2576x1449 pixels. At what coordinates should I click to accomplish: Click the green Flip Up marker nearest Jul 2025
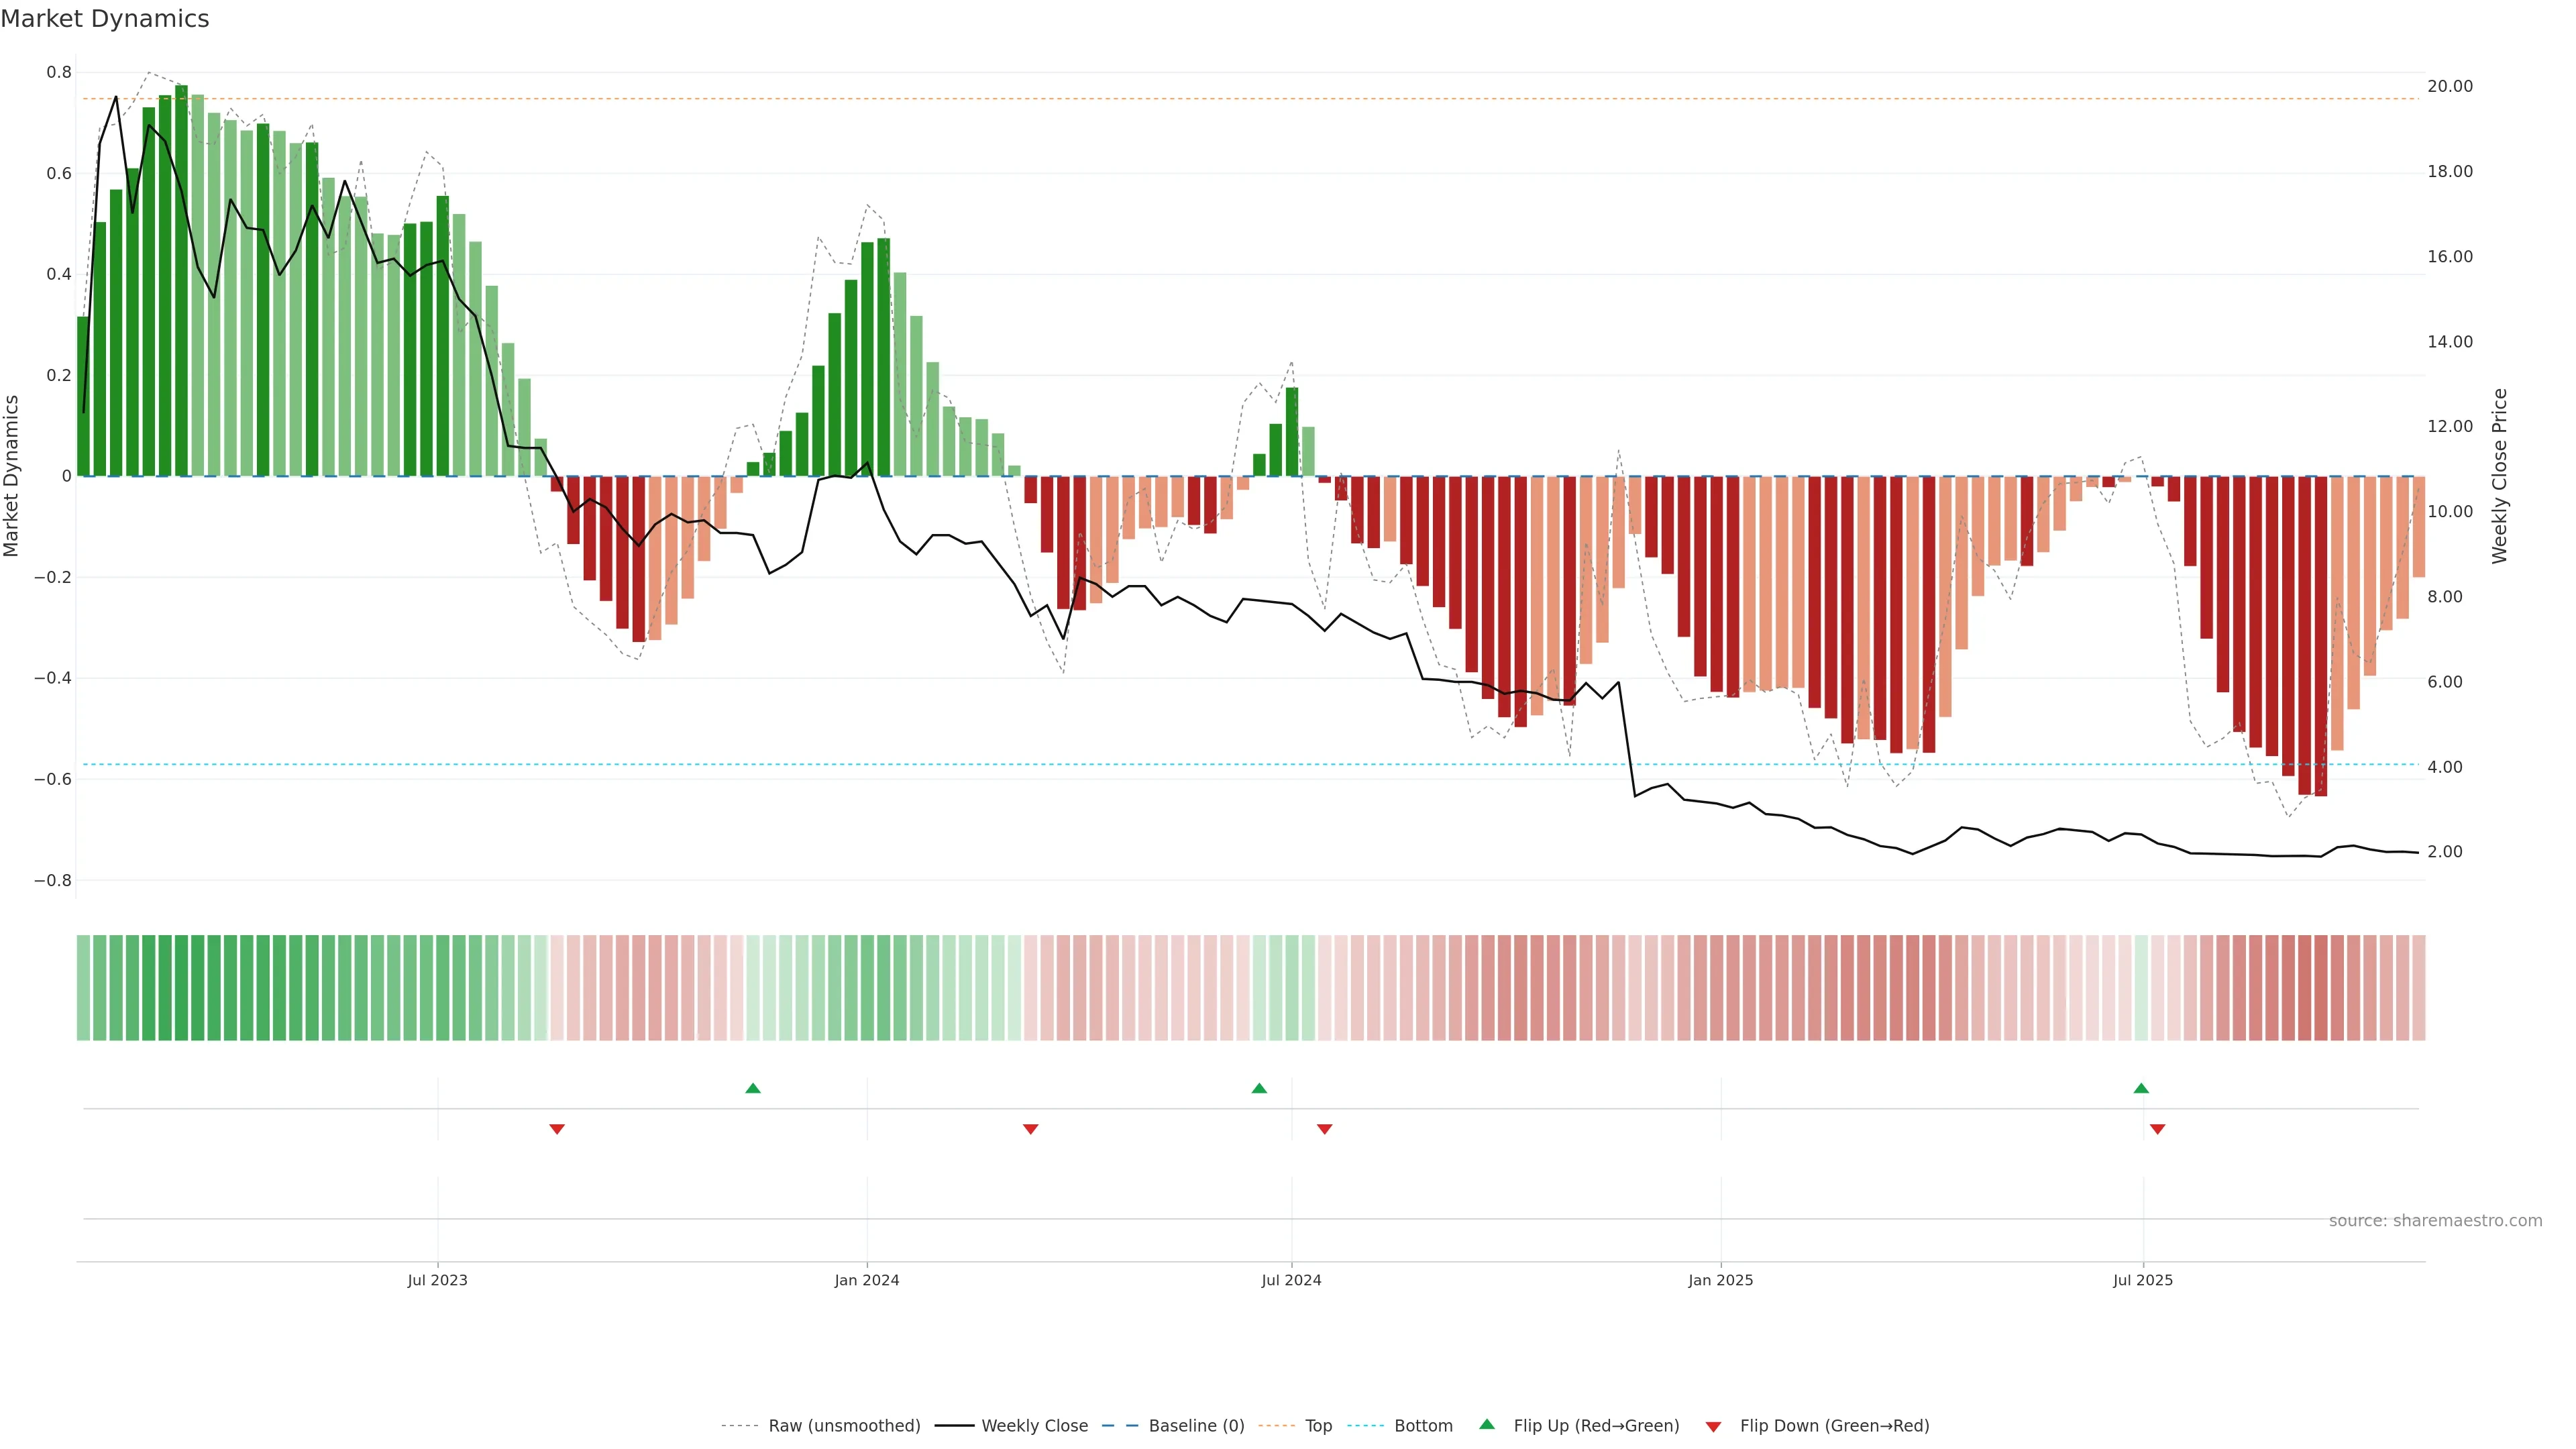coord(2141,1088)
